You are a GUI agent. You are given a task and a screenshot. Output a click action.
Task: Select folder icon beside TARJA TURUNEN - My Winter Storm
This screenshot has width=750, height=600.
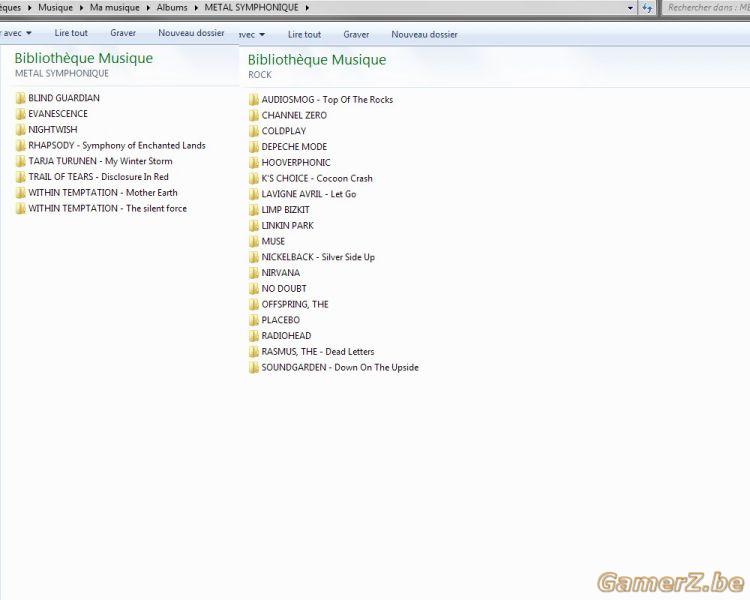coord(20,161)
